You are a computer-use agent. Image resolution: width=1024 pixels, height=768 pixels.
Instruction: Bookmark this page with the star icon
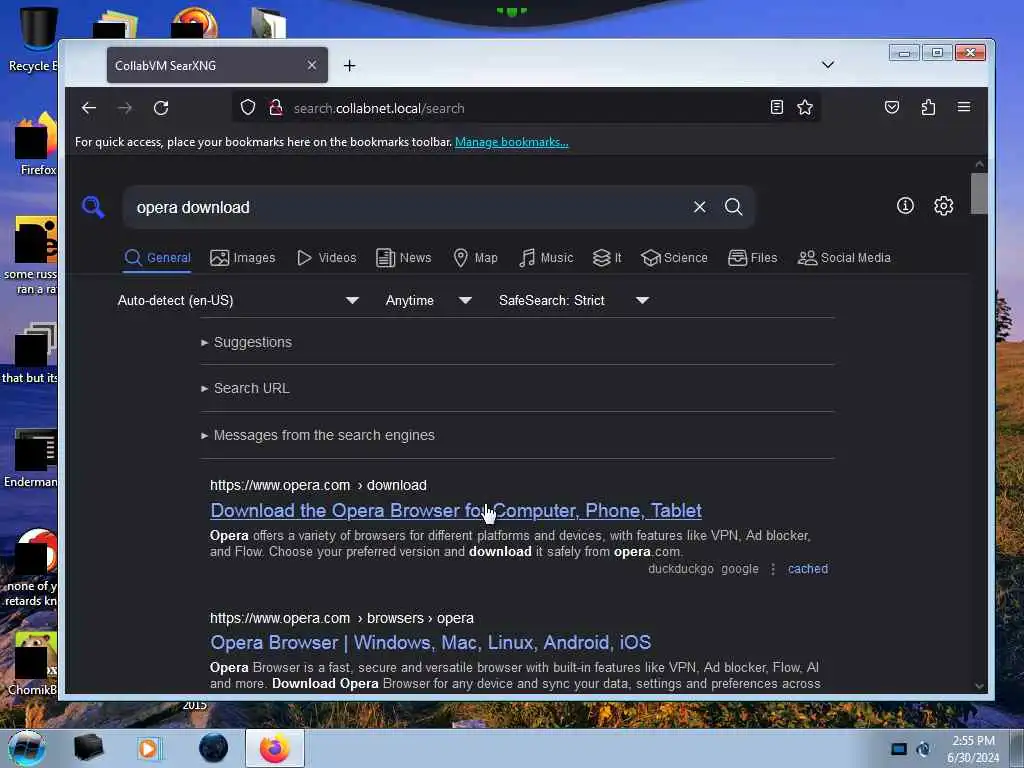click(x=805, y=107)
